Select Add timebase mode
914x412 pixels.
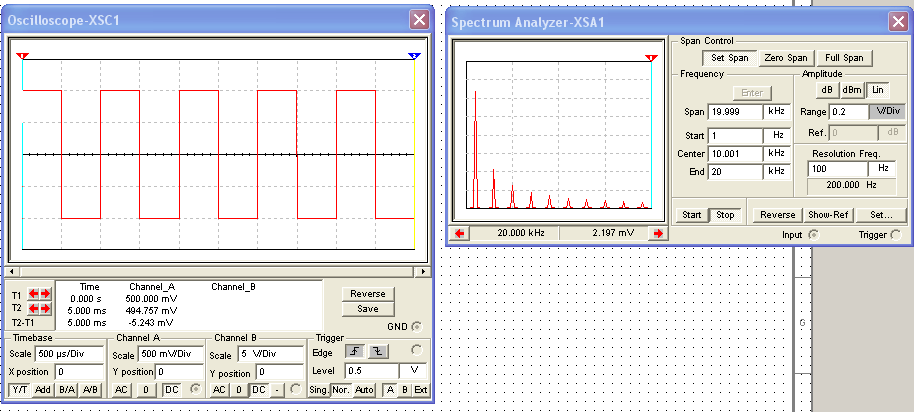click(42, 390)
